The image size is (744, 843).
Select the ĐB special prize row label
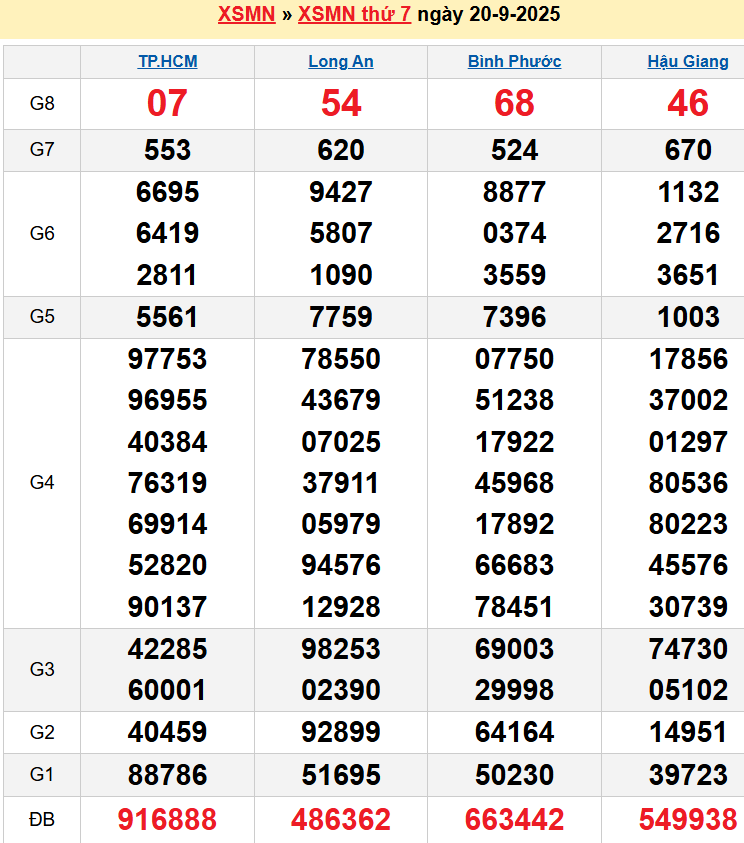(42, 820)
